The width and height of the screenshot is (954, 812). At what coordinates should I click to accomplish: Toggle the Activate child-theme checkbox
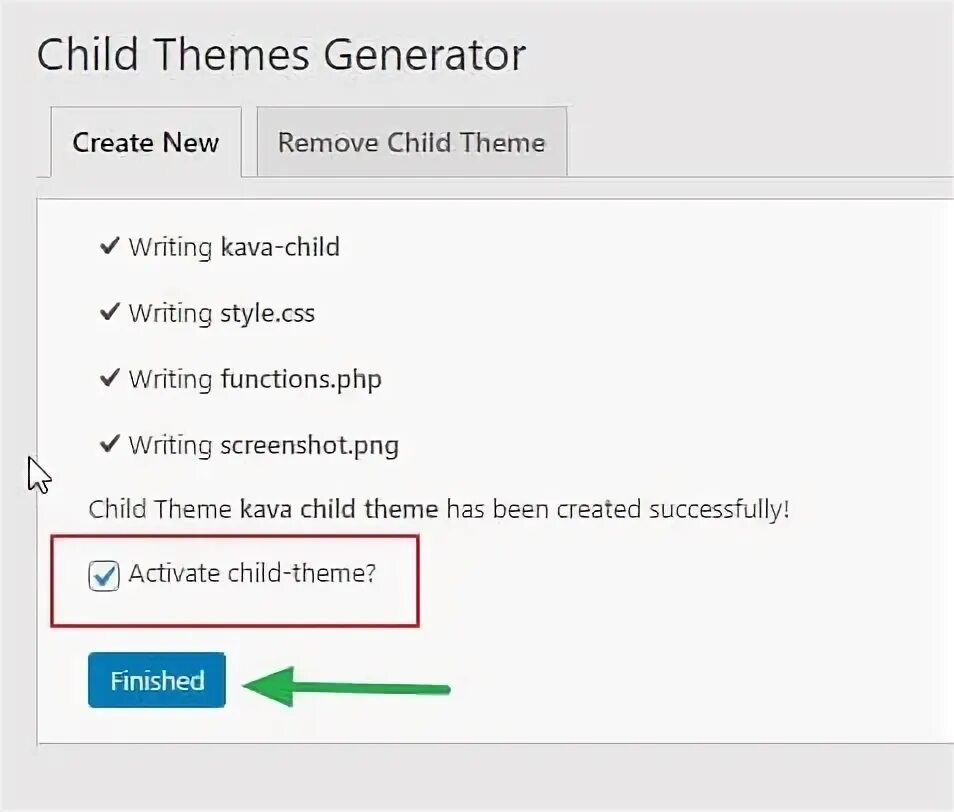(x=104, y=576)
